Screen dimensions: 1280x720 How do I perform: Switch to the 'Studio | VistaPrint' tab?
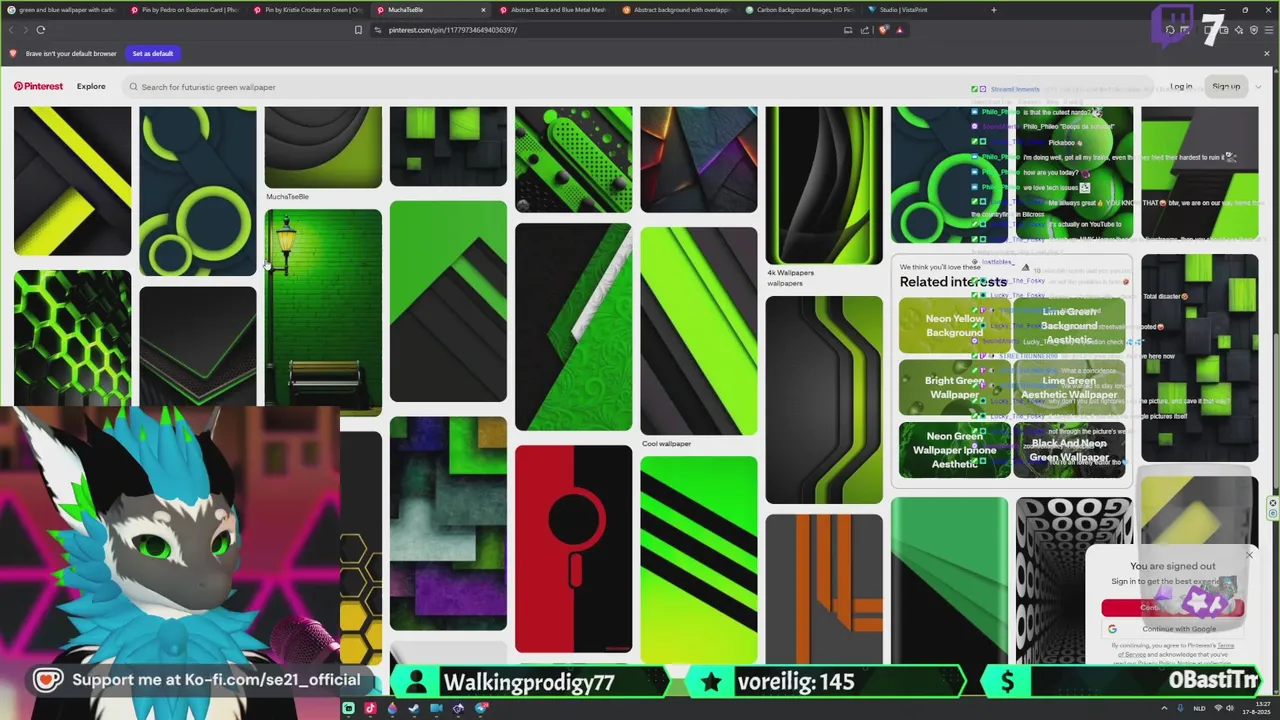tap(922, 10)
